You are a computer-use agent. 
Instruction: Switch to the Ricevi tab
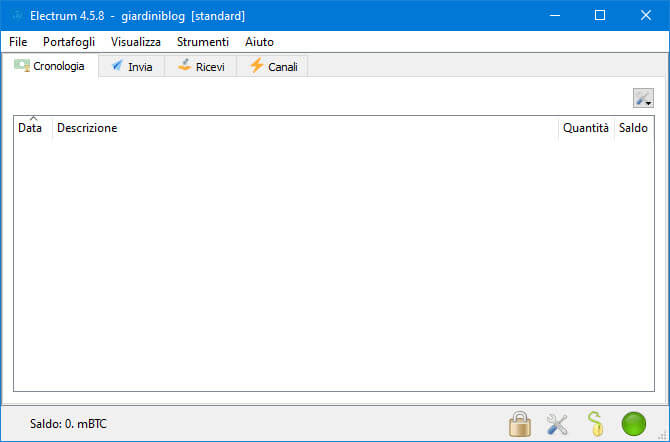[x=201, y=67]
